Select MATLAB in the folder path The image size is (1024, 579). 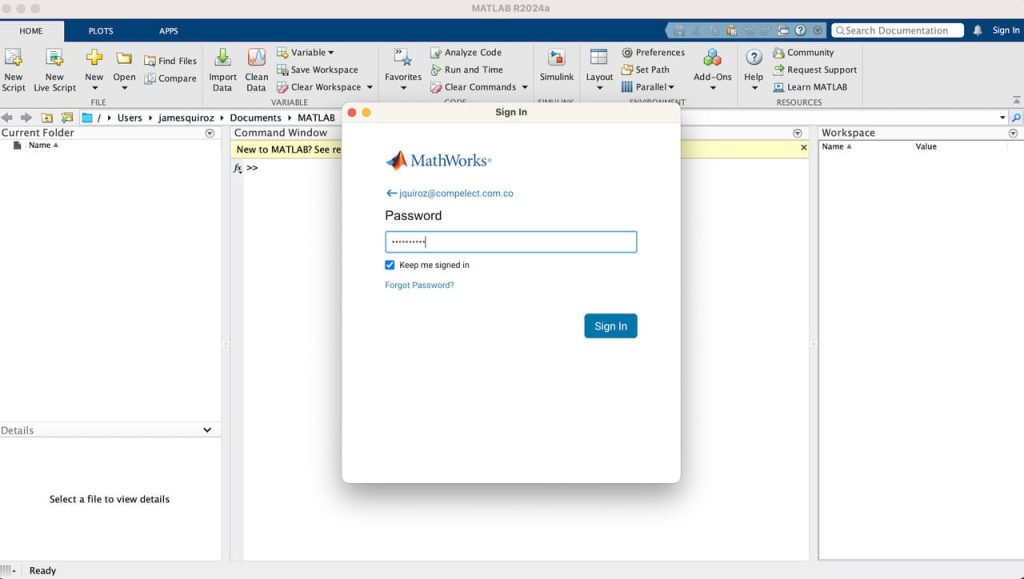(x=316, y=117)
